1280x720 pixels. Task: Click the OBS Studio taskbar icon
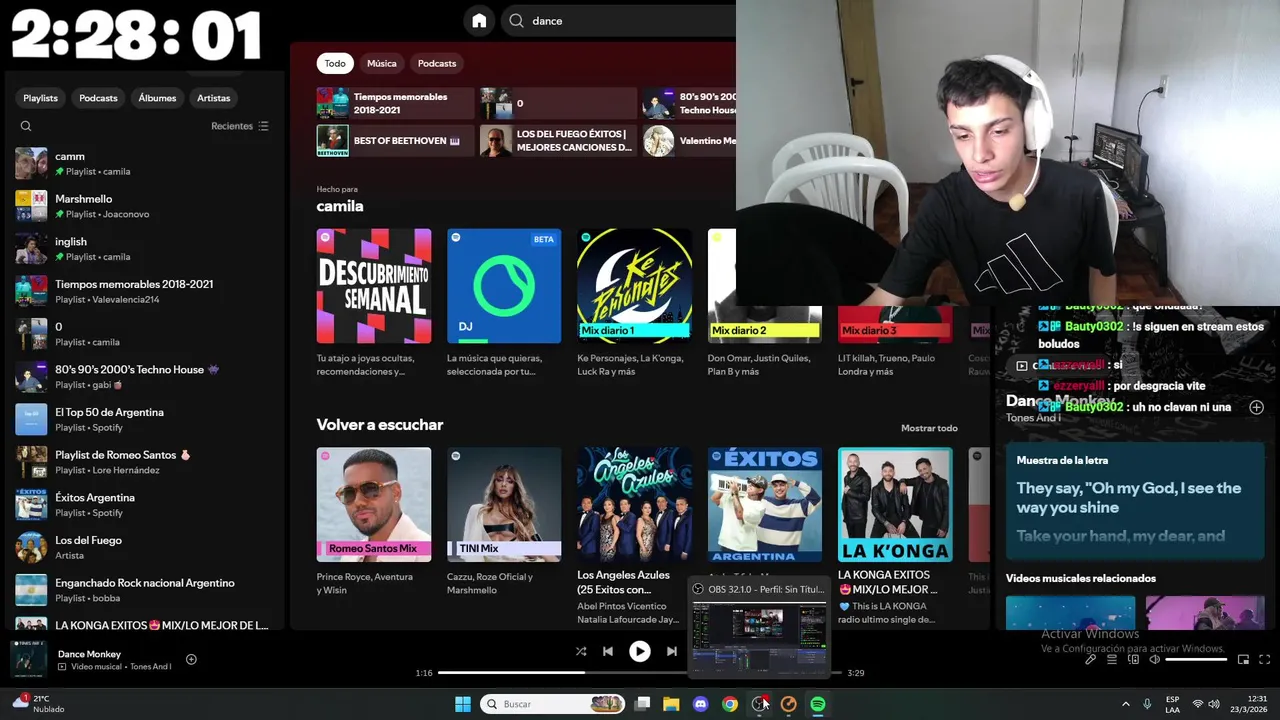[759, 704]
